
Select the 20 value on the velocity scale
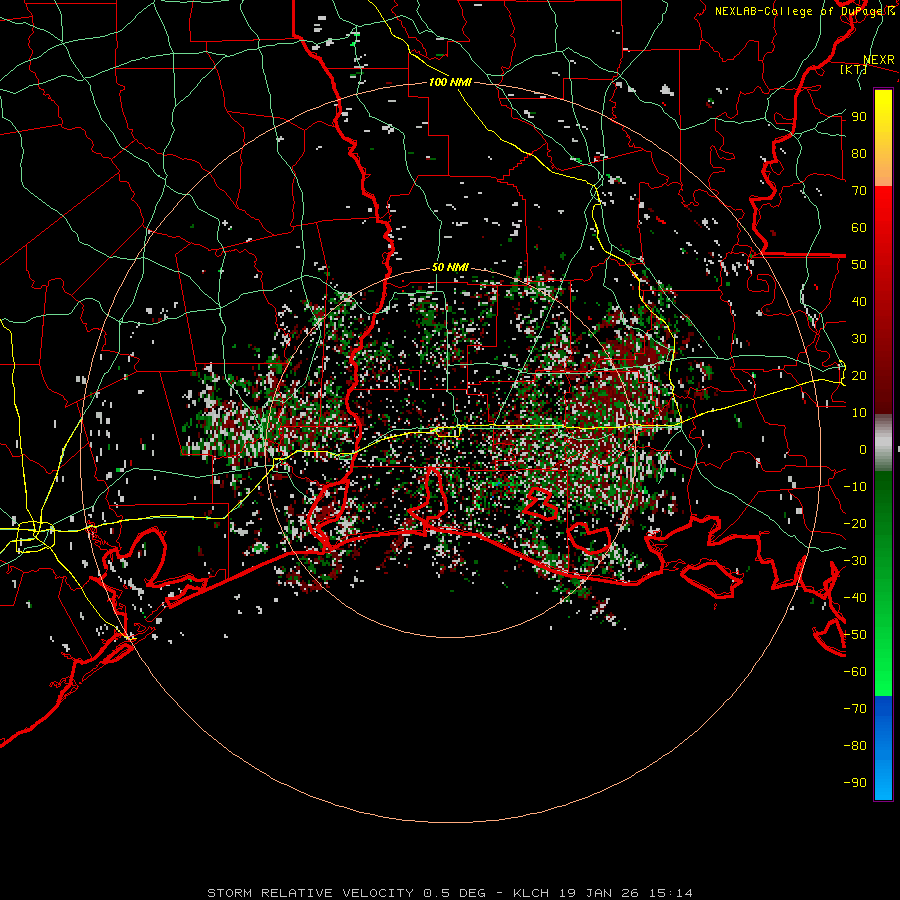coord(859,376)
